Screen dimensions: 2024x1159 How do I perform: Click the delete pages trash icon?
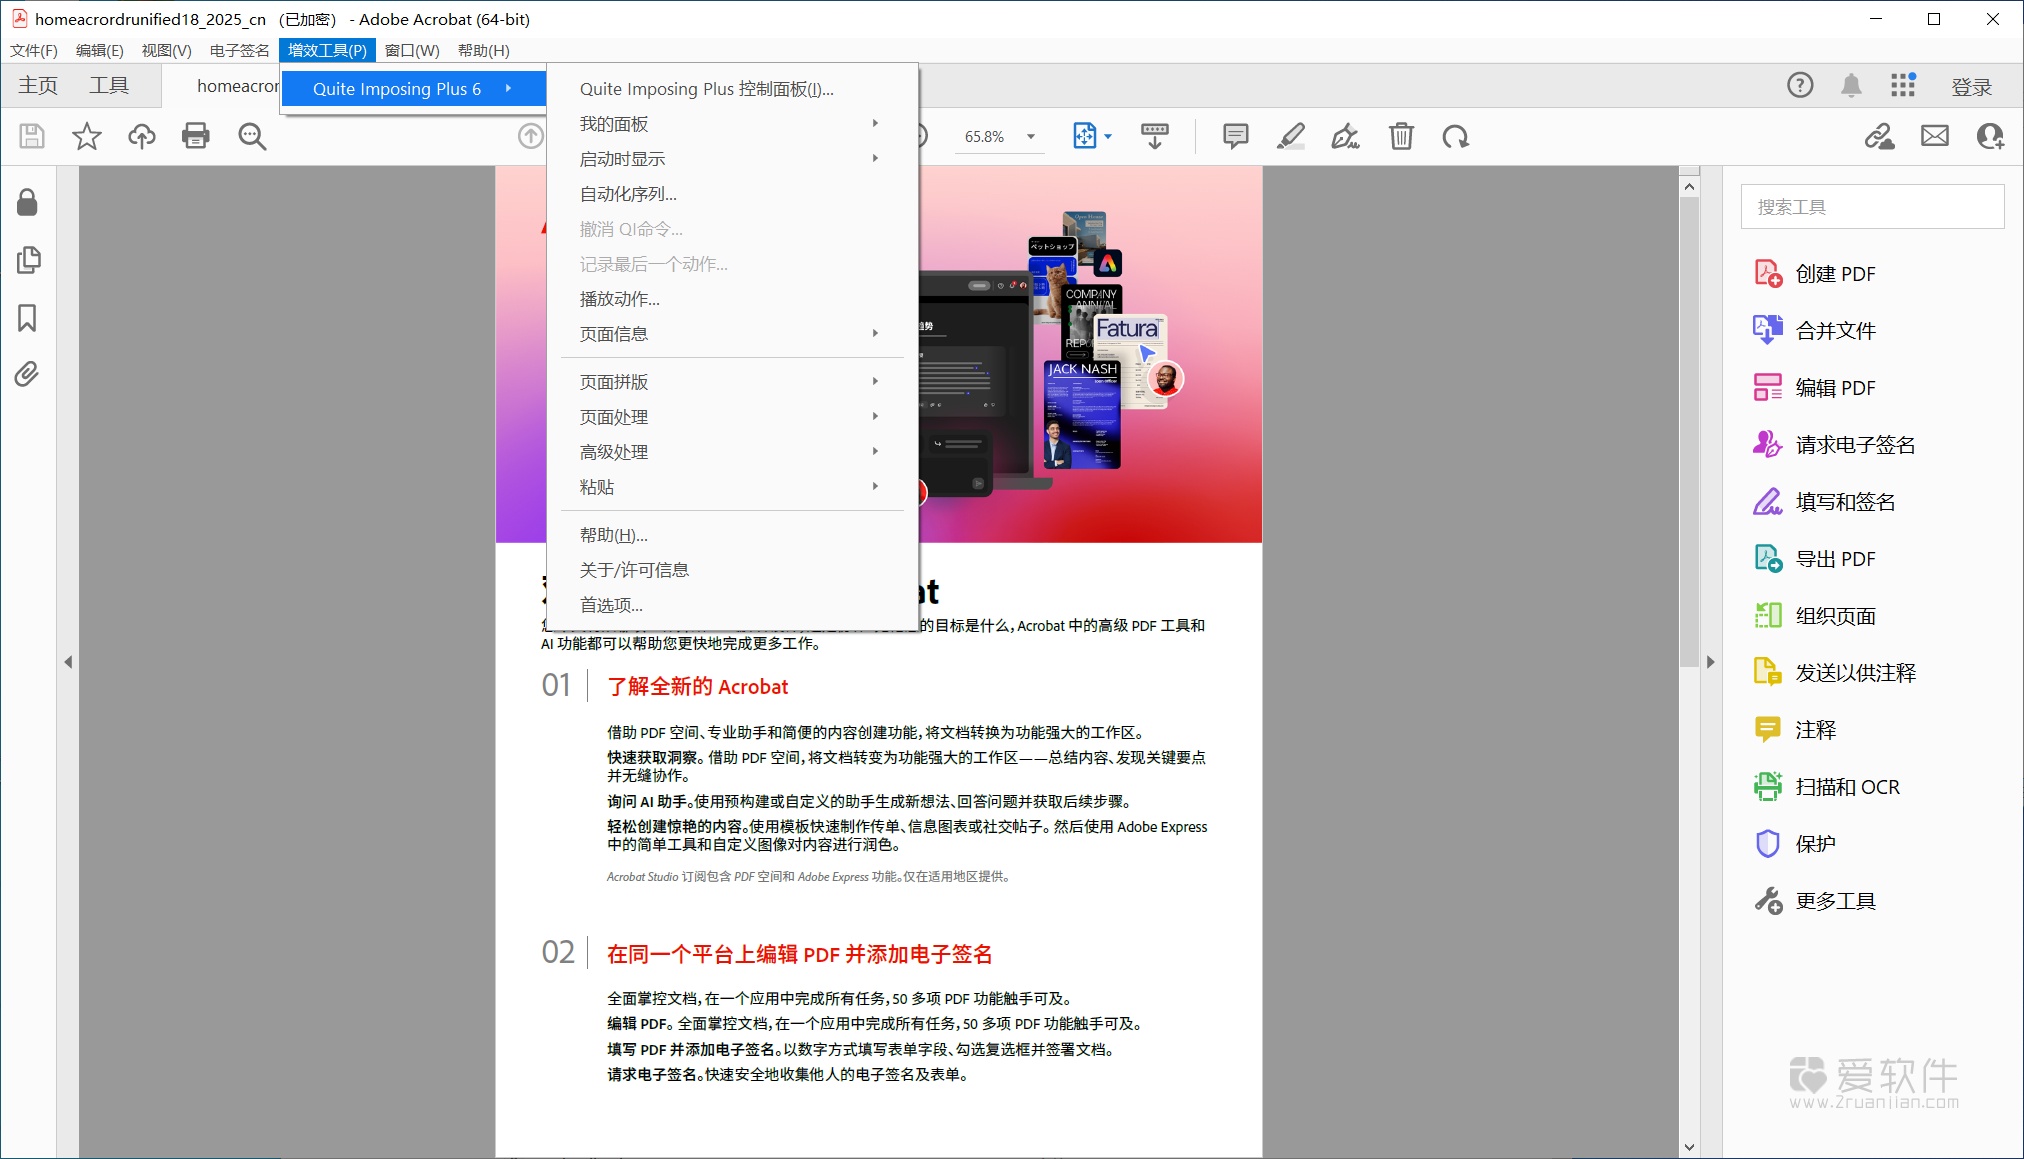point(1400,136)
